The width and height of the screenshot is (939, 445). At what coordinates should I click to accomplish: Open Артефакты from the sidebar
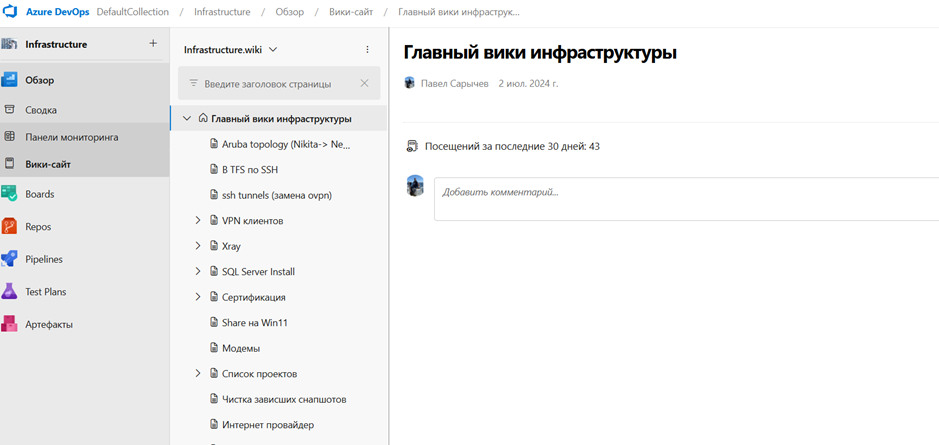pos(48,324)
